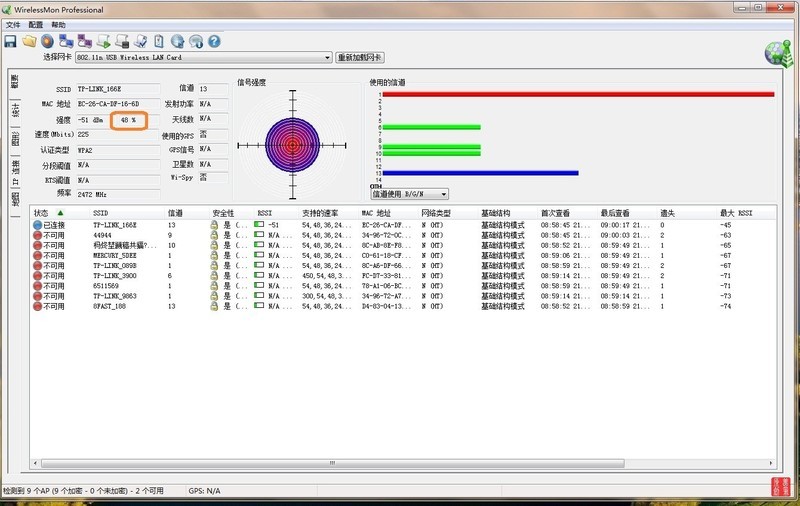Click the horizontal scrollbar right arrow

pos(771,463)
